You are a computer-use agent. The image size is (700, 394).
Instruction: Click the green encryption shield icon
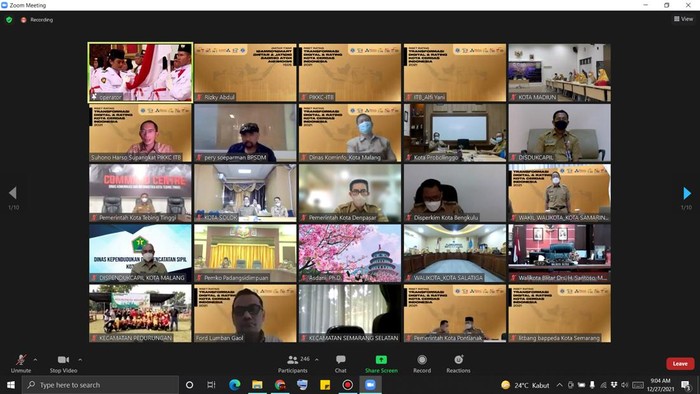coord(9,20)
